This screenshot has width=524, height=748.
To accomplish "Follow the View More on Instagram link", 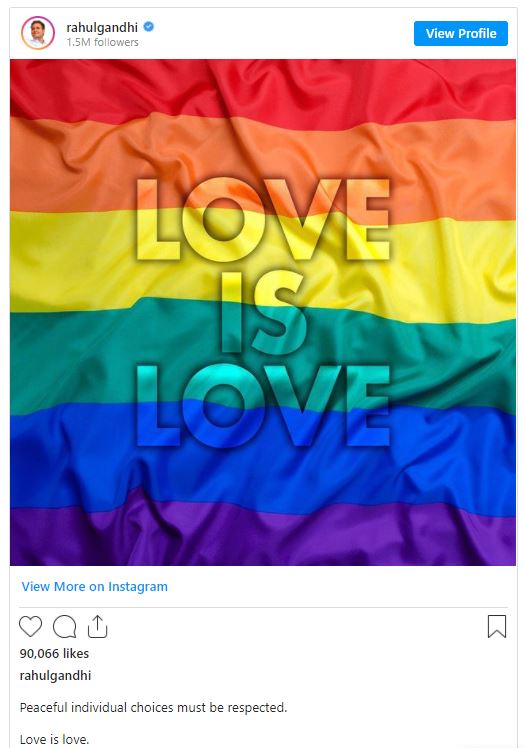I will pyautogui.click(x=94, y=586).
